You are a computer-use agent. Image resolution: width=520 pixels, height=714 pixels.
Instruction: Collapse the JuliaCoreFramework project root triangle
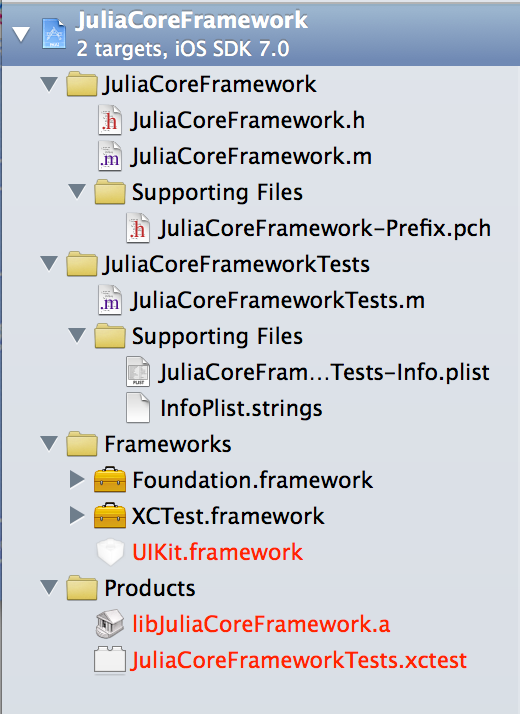21,34
